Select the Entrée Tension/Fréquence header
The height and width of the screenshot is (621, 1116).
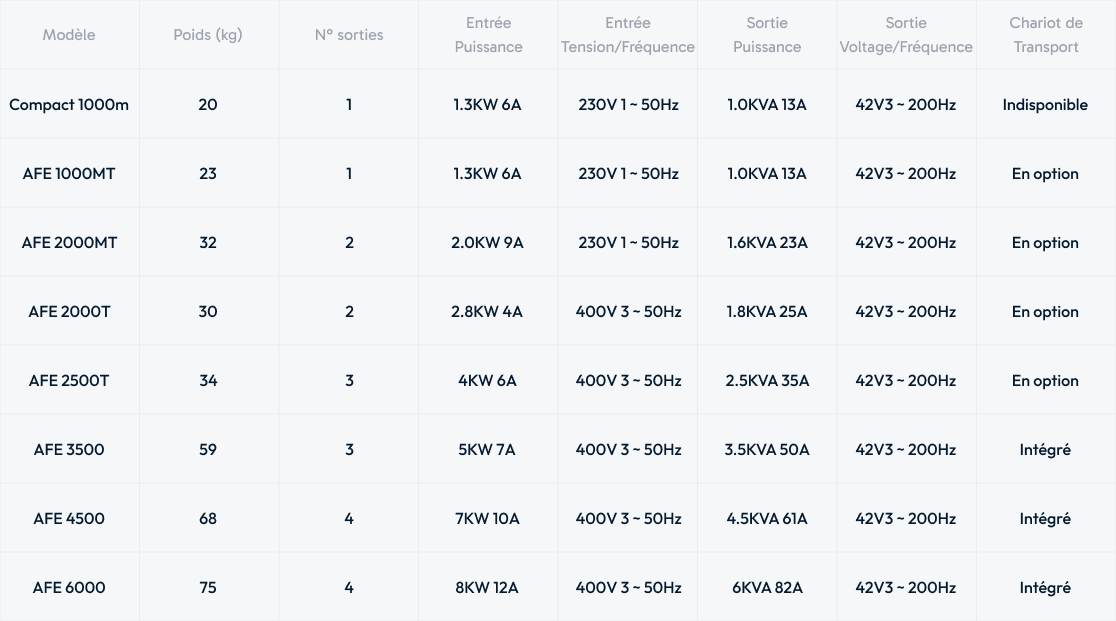coord(628,35)
